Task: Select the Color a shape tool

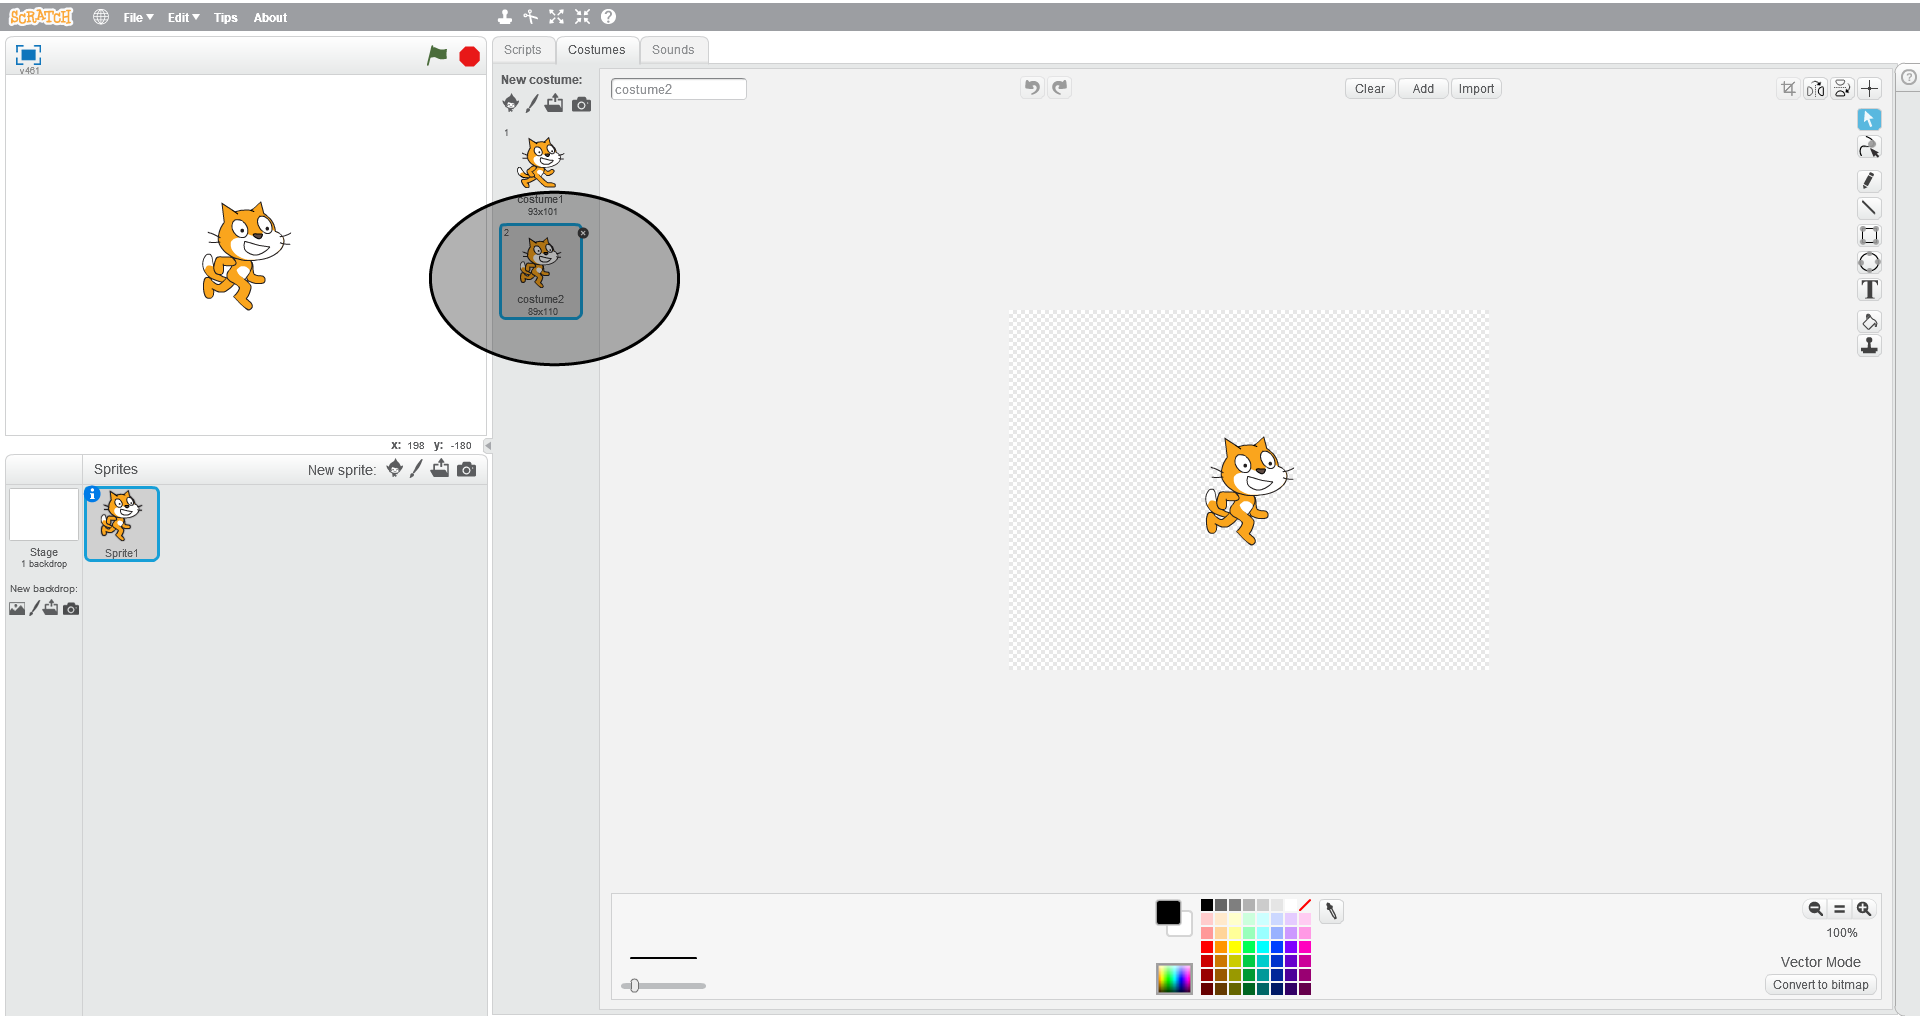Action: (1869, 321)
